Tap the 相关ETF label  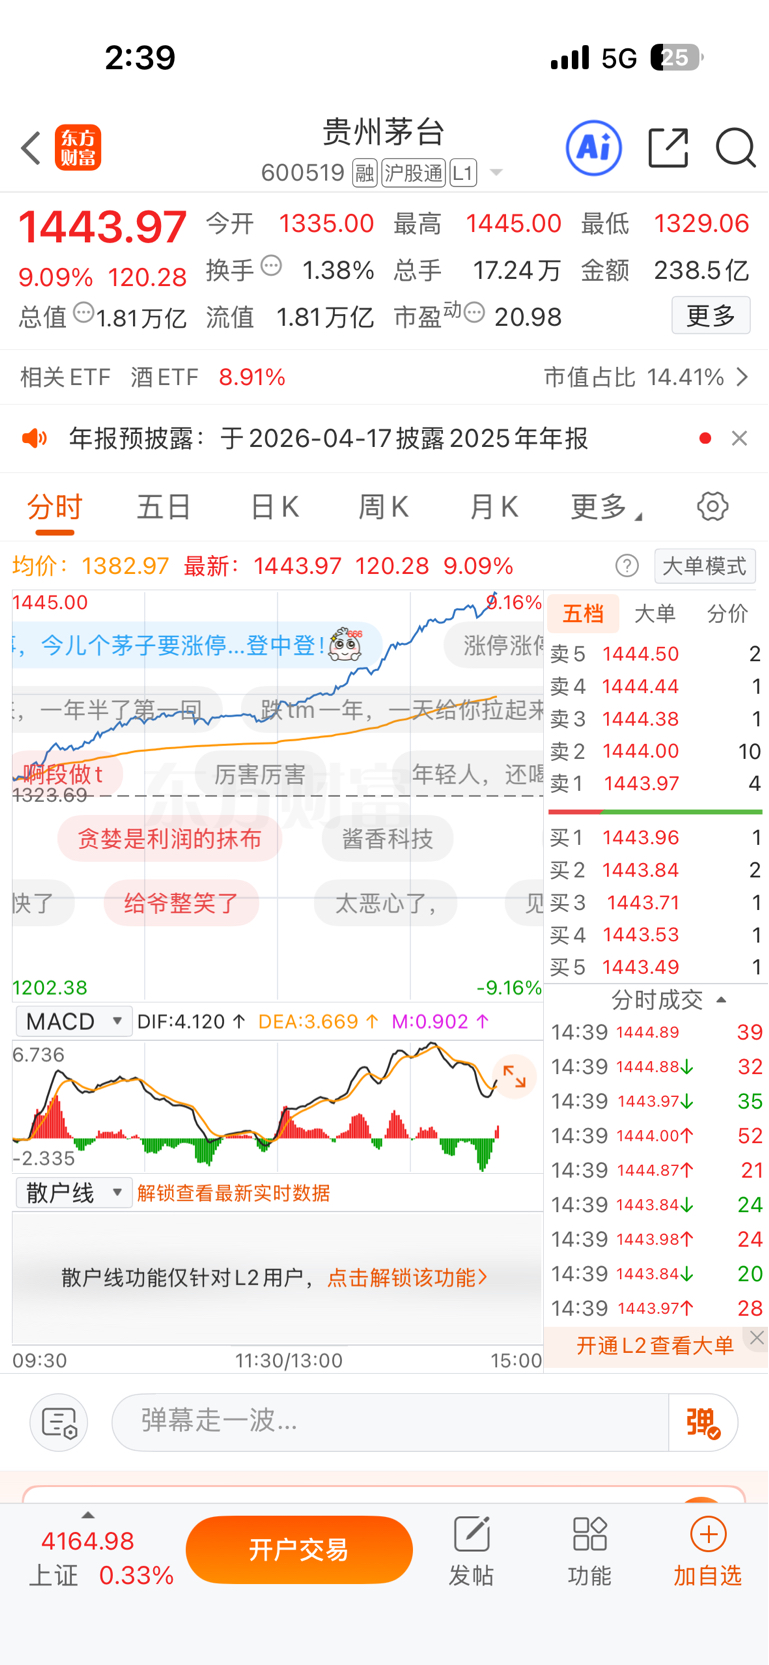click(65, 377)
